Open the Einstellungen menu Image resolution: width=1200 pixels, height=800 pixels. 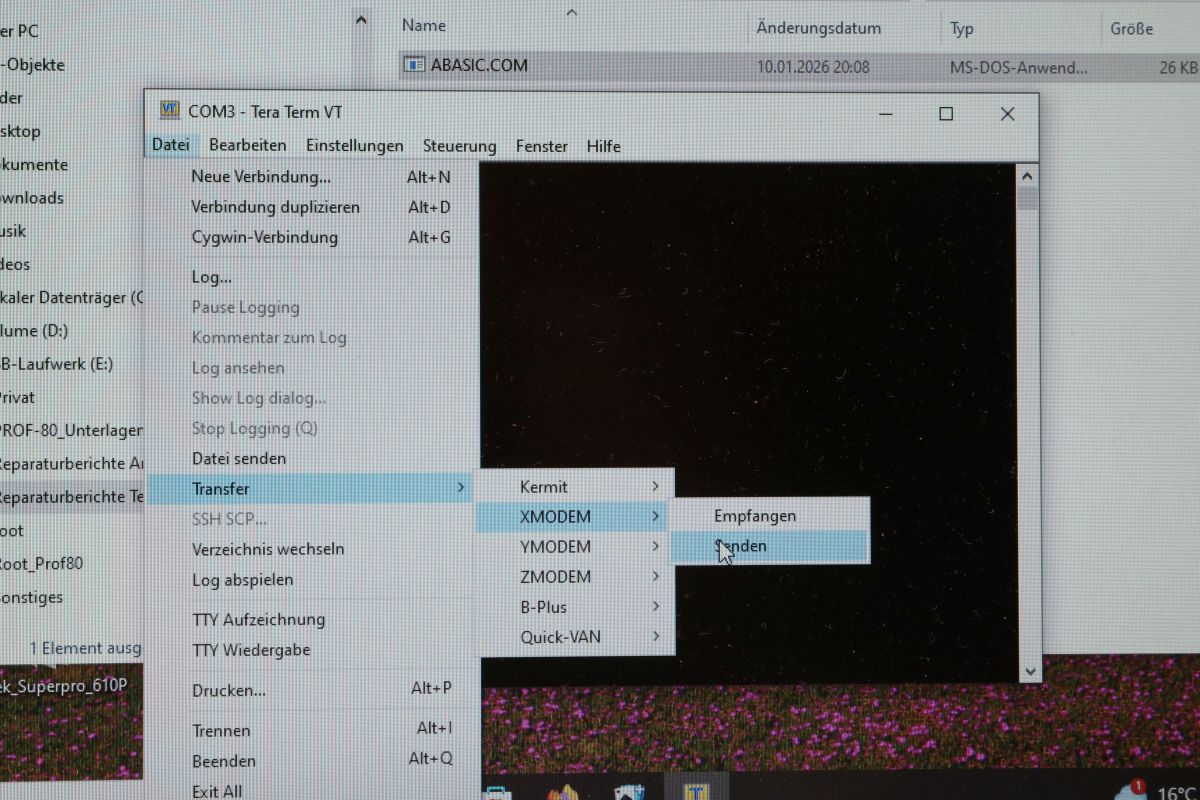(354, 146)
